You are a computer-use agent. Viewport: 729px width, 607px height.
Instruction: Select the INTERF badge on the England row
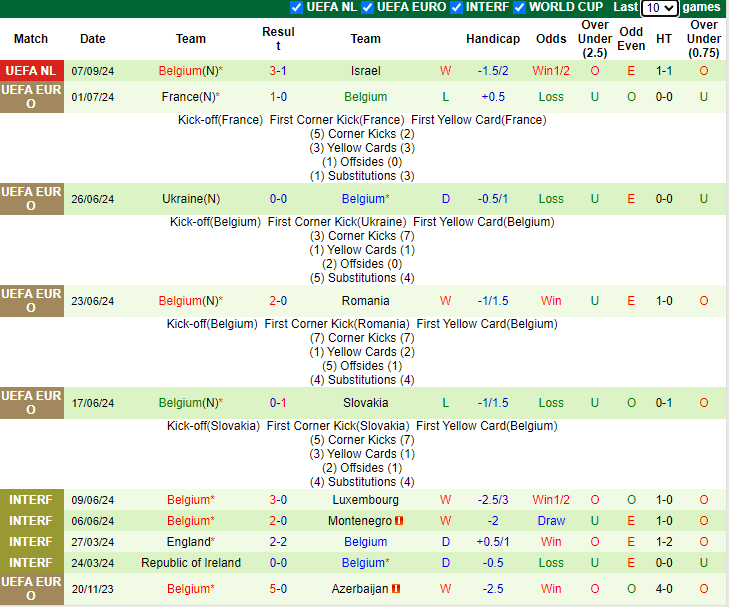[30, 542]
